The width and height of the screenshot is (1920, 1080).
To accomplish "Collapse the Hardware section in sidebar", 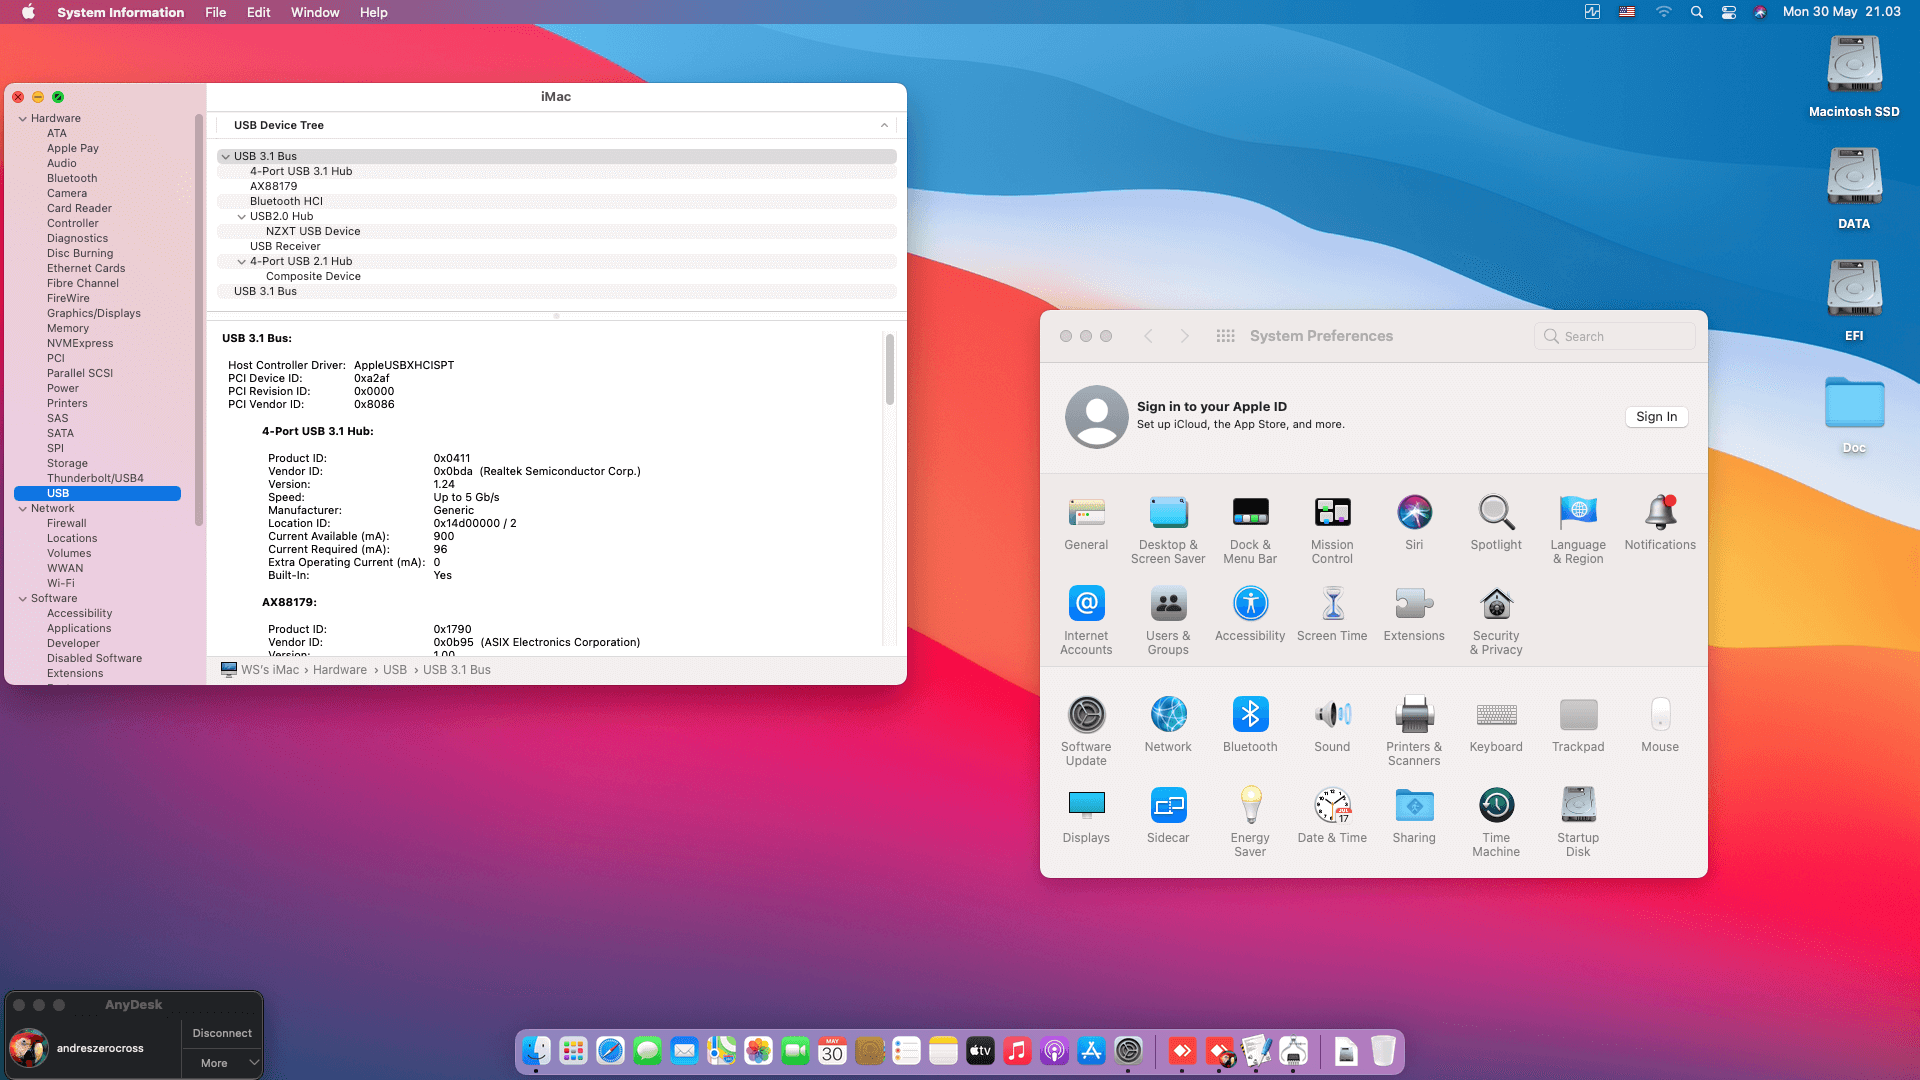I will [23, 119].
